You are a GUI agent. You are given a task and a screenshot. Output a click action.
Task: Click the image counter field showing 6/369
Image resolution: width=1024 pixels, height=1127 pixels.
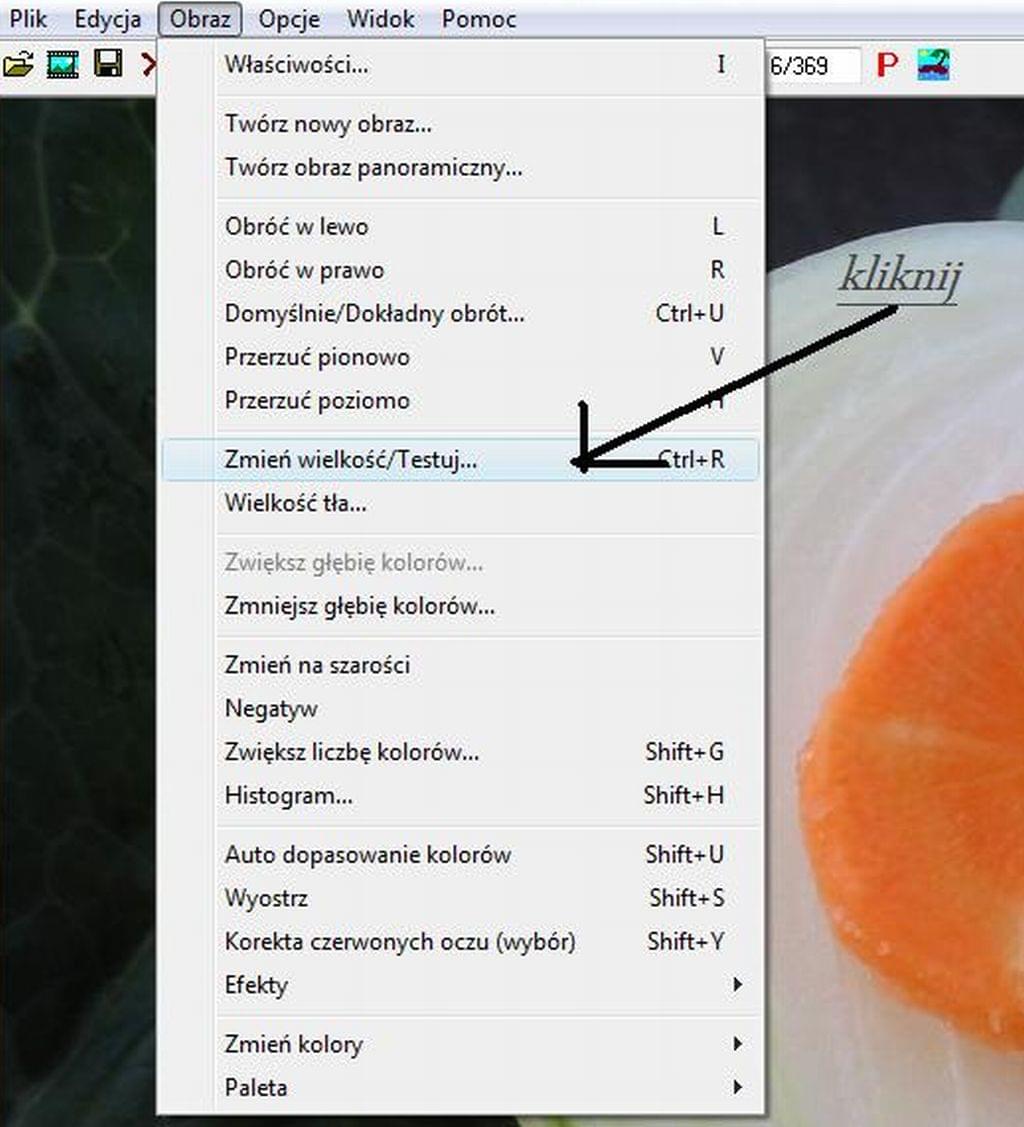click(813, 66)
